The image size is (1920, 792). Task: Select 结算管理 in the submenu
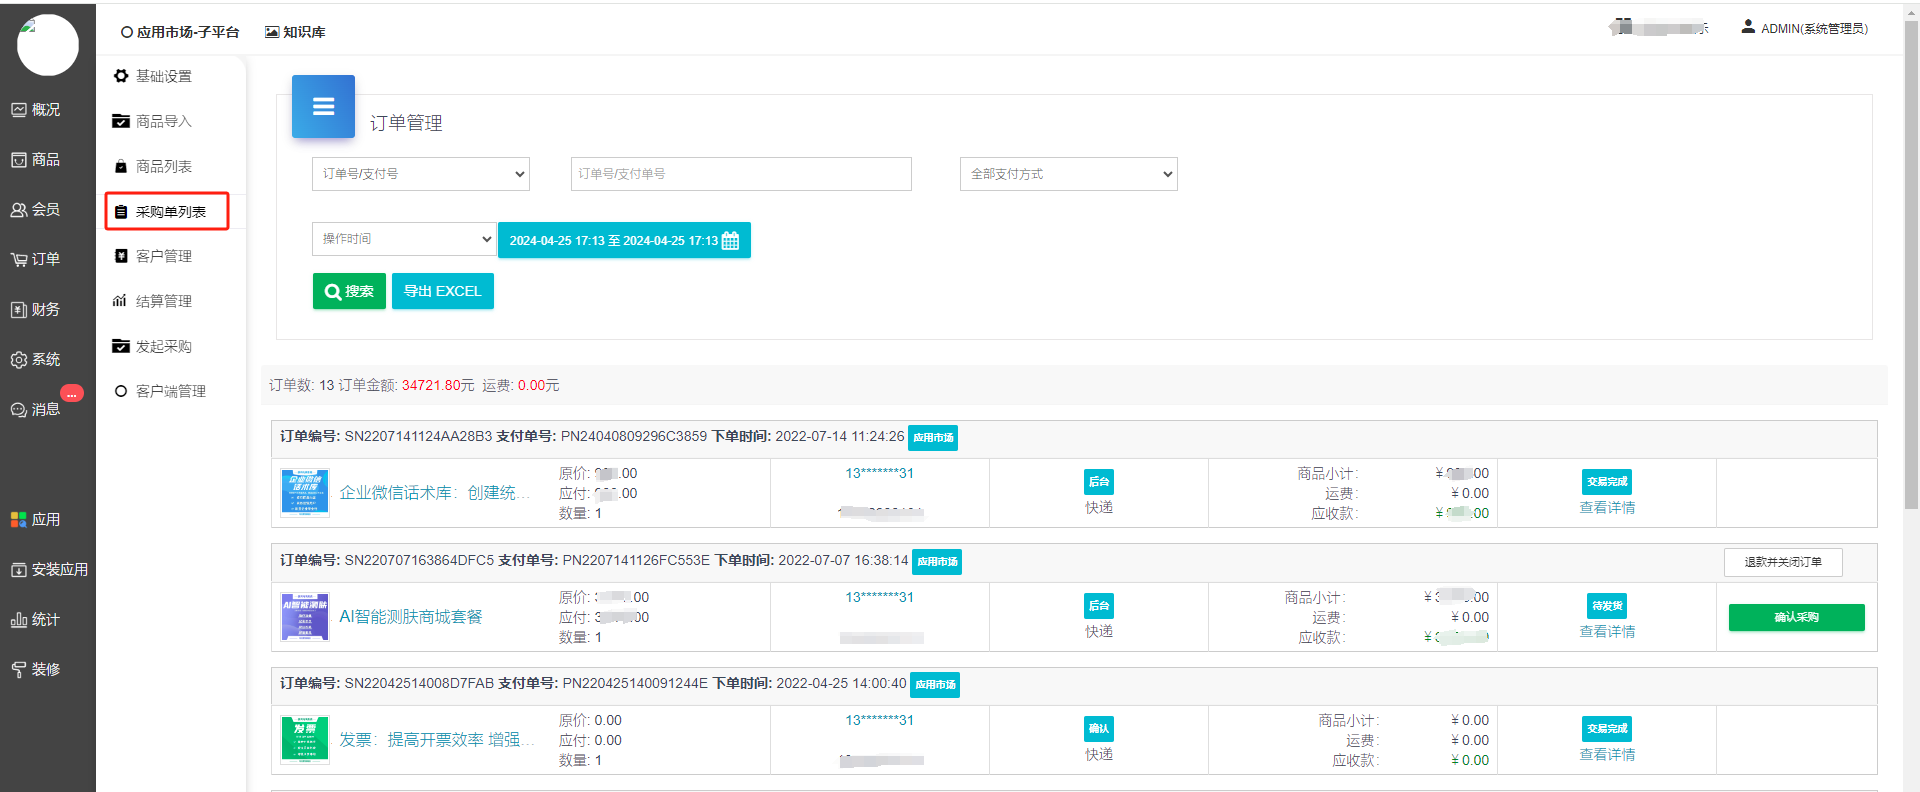[163, 301]
